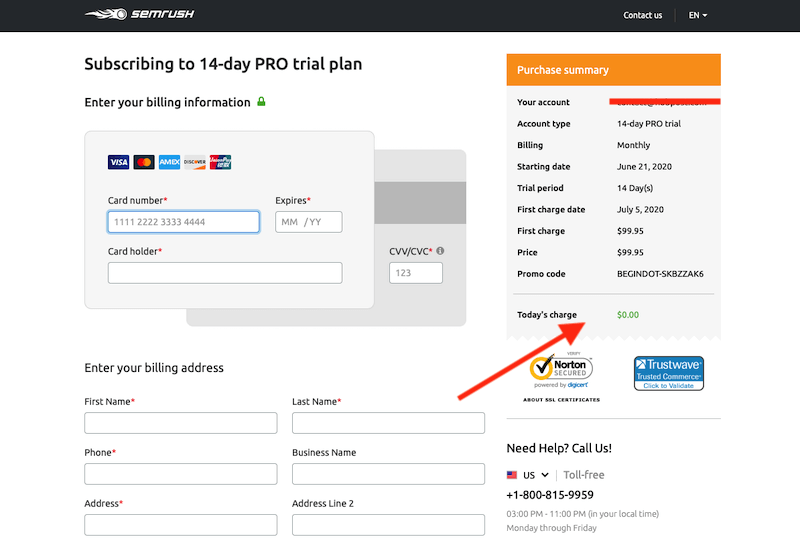Focus the Last Name field
Screen dimensions: 800x543
388,423
